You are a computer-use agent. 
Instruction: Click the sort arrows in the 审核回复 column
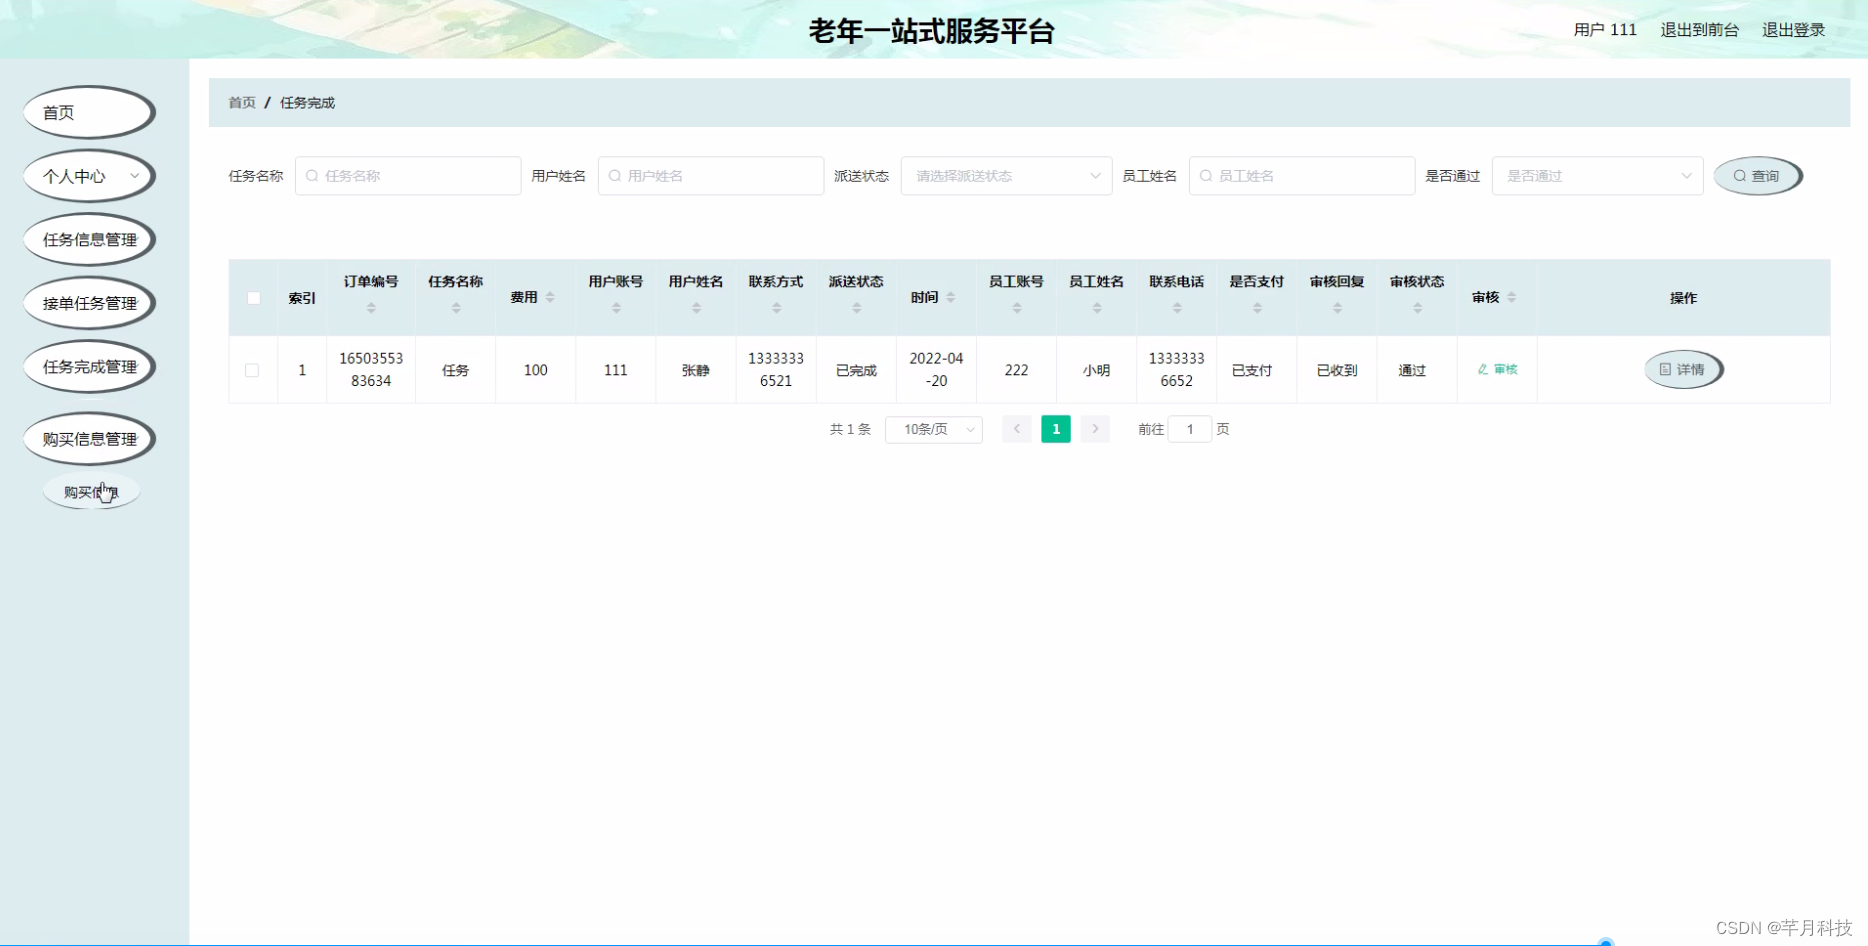pyautogui.click(x=1337, y=308)
